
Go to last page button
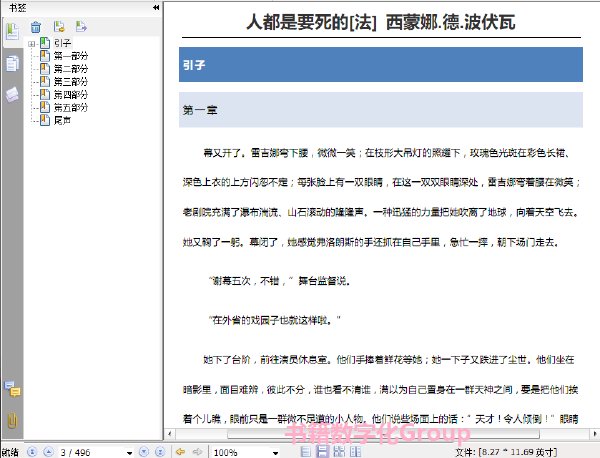(160, 452)
